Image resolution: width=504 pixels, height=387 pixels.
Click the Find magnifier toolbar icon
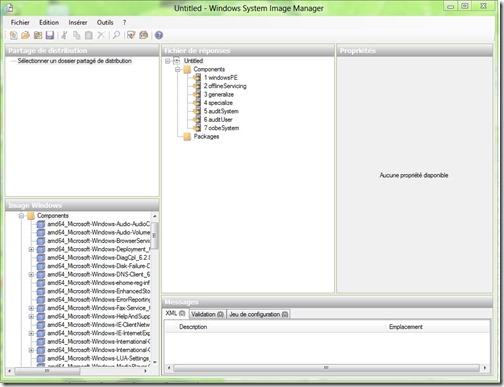(116, 35)
